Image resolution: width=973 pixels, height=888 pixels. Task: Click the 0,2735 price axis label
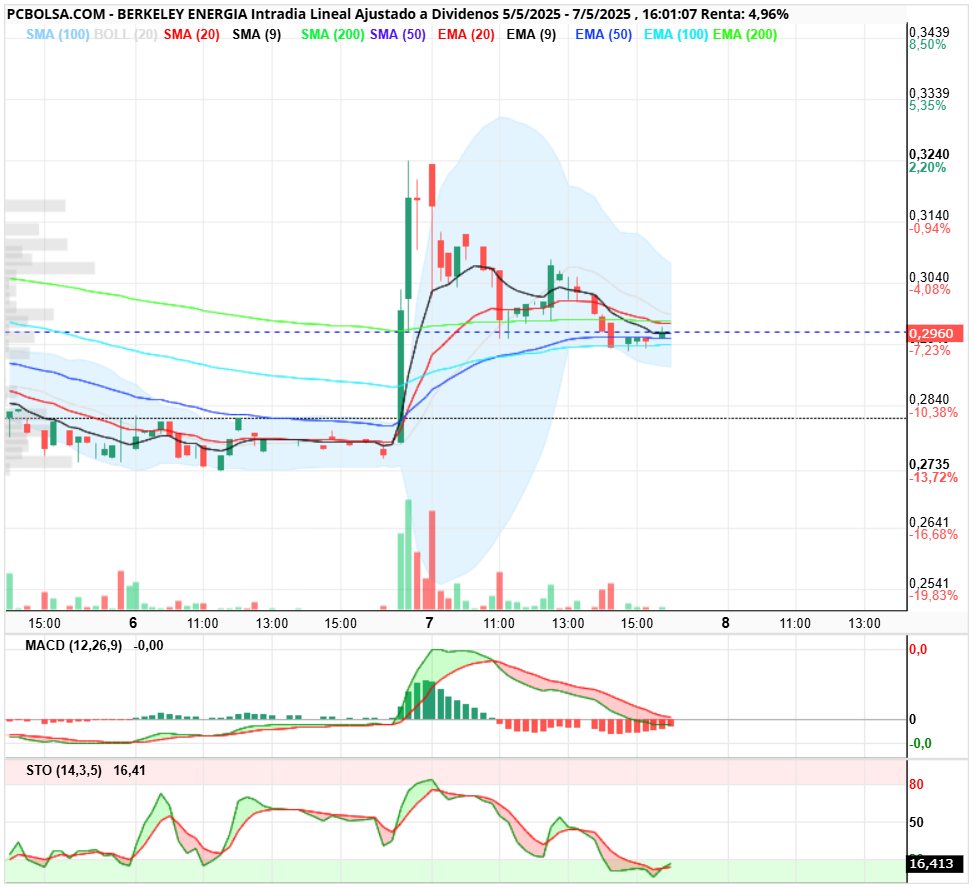click(x=929, y=464)
